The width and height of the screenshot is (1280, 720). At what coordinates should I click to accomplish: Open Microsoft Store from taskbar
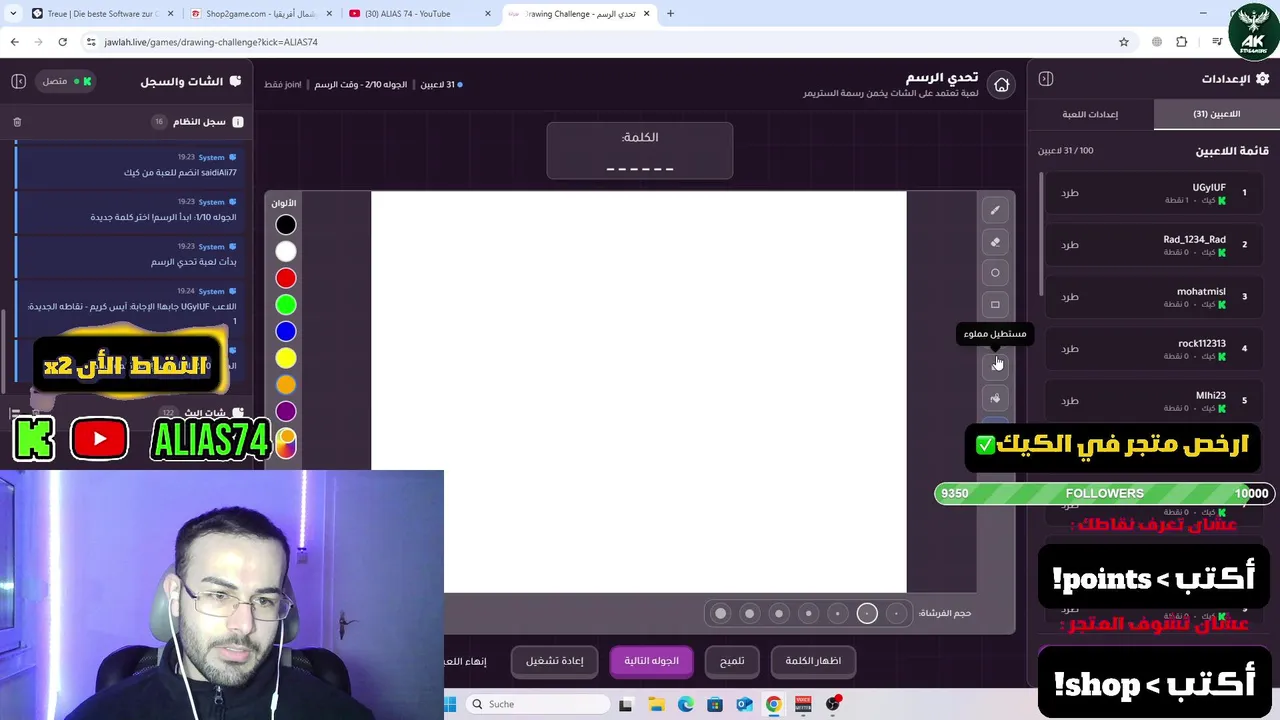pos(715,705)
